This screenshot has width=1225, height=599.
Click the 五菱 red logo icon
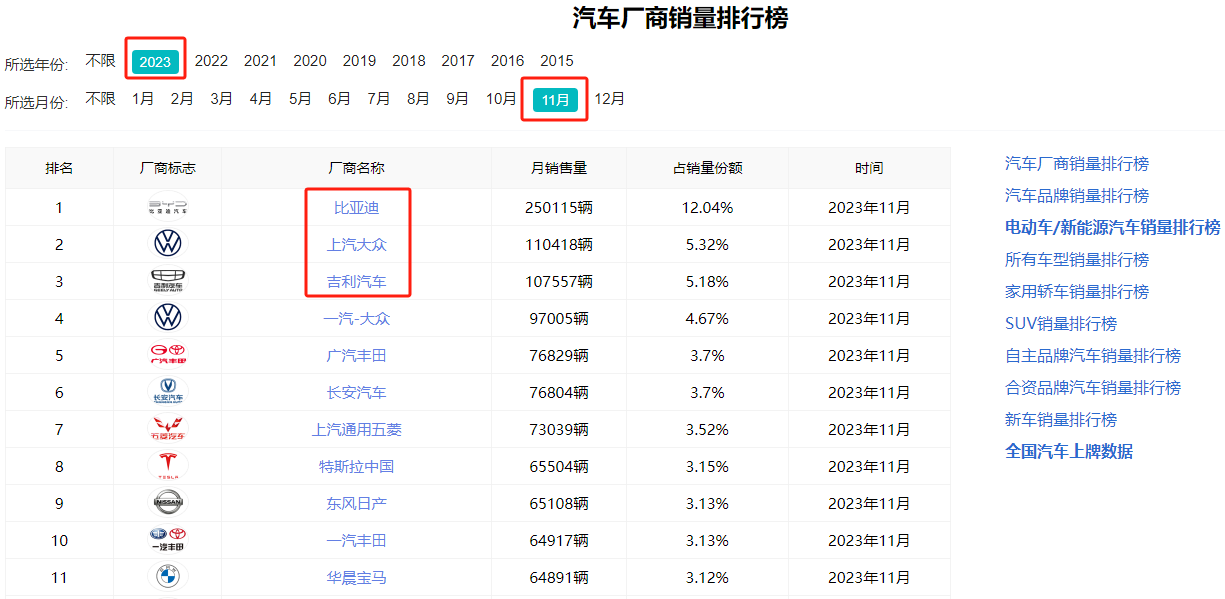click(x=167, y=429)
